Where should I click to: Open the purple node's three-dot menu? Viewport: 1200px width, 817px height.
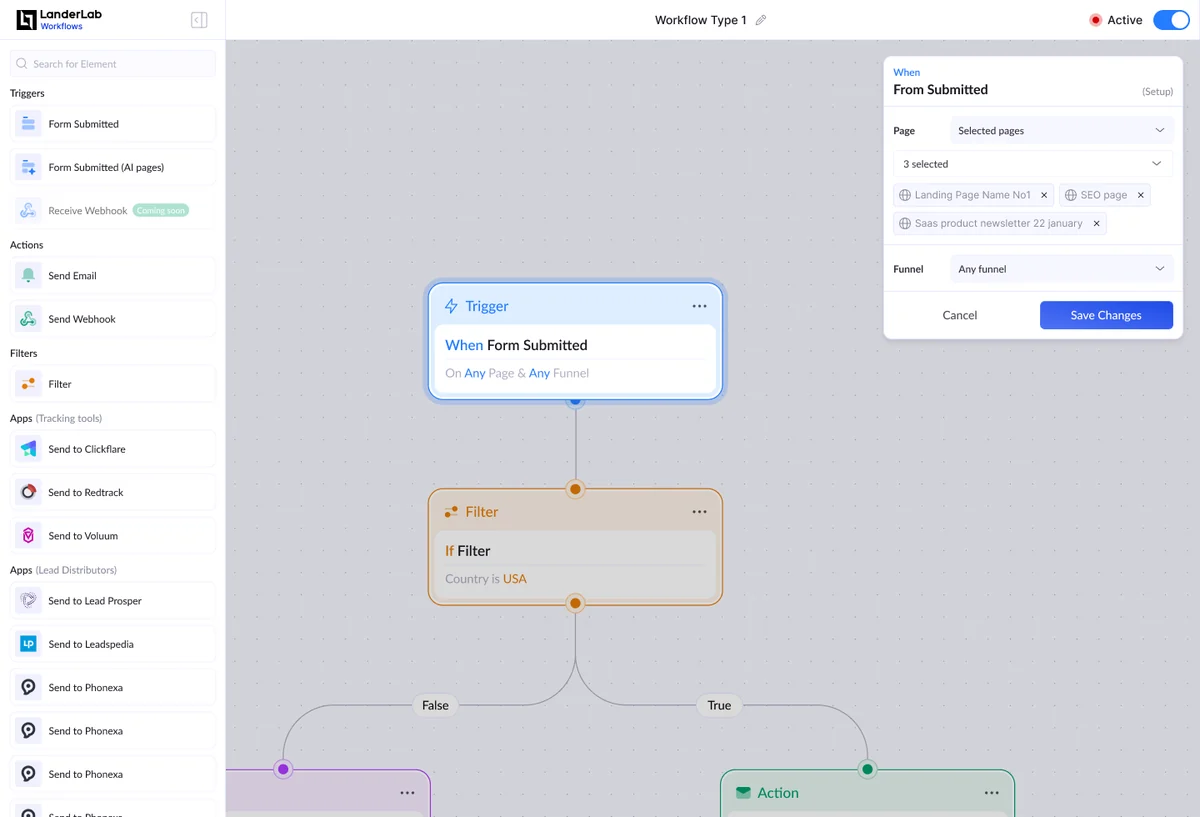tap(407, 793)
